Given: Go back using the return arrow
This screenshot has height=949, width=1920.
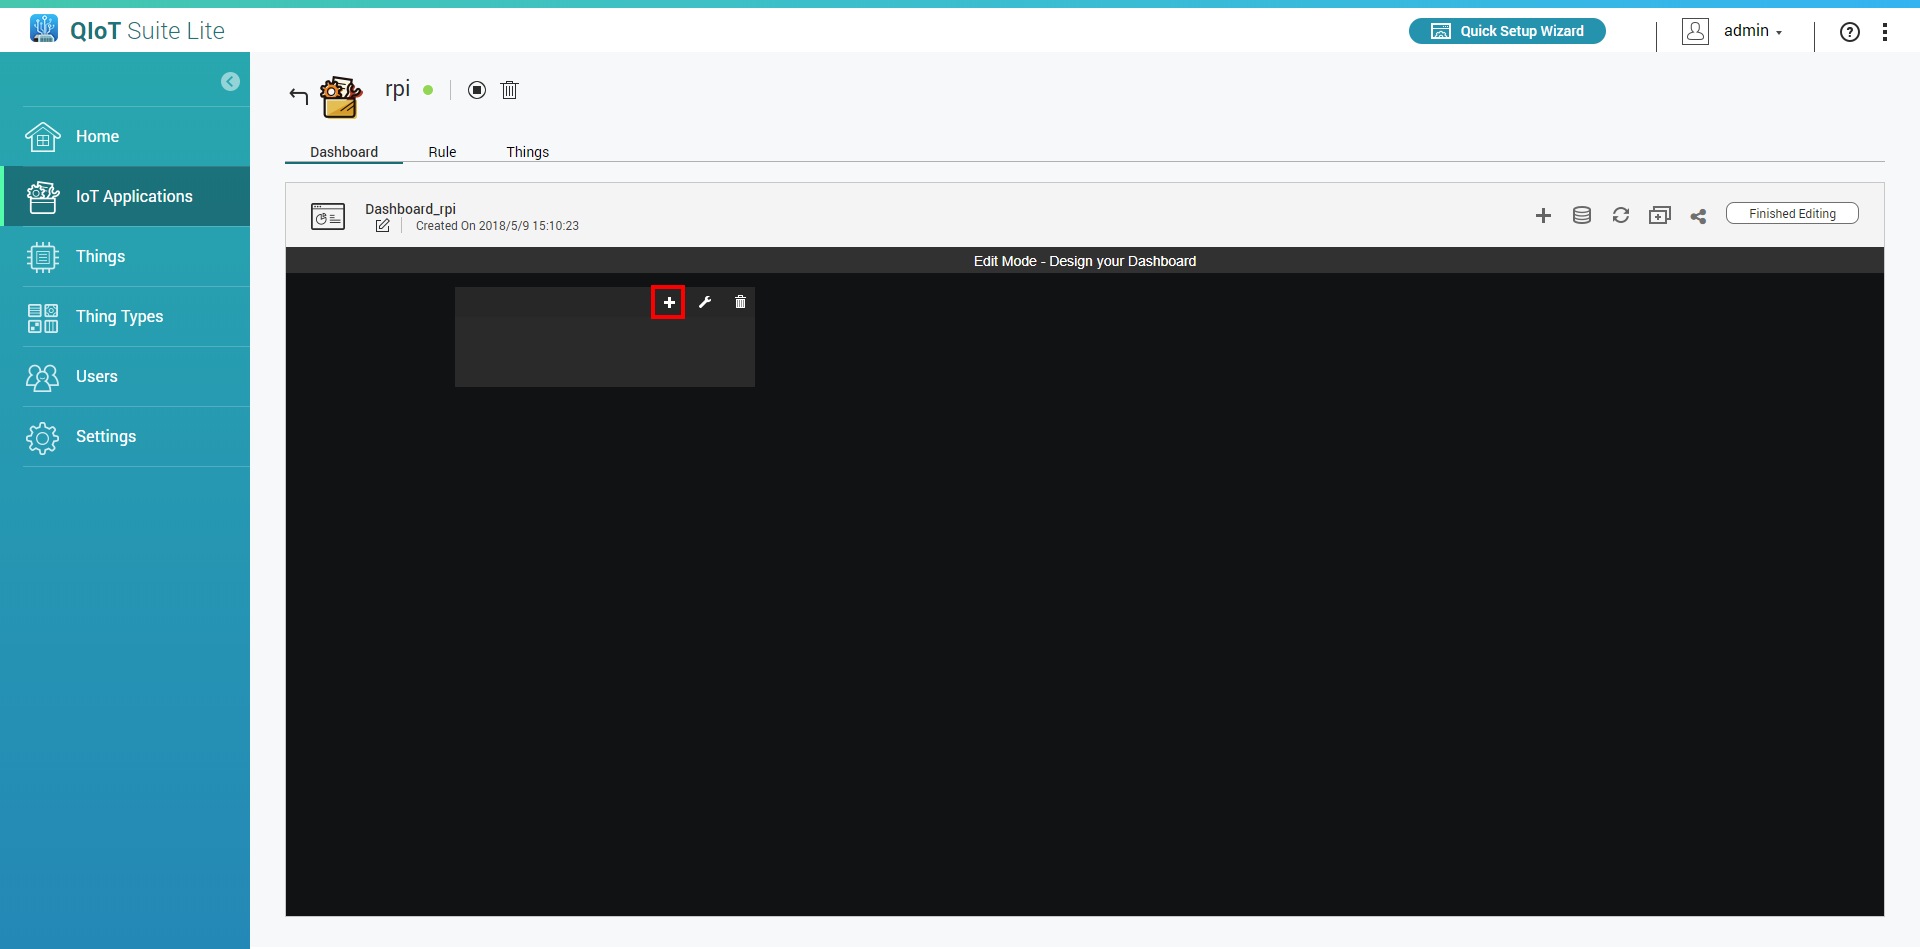Looking at the screenshot, I should [298, 96].
